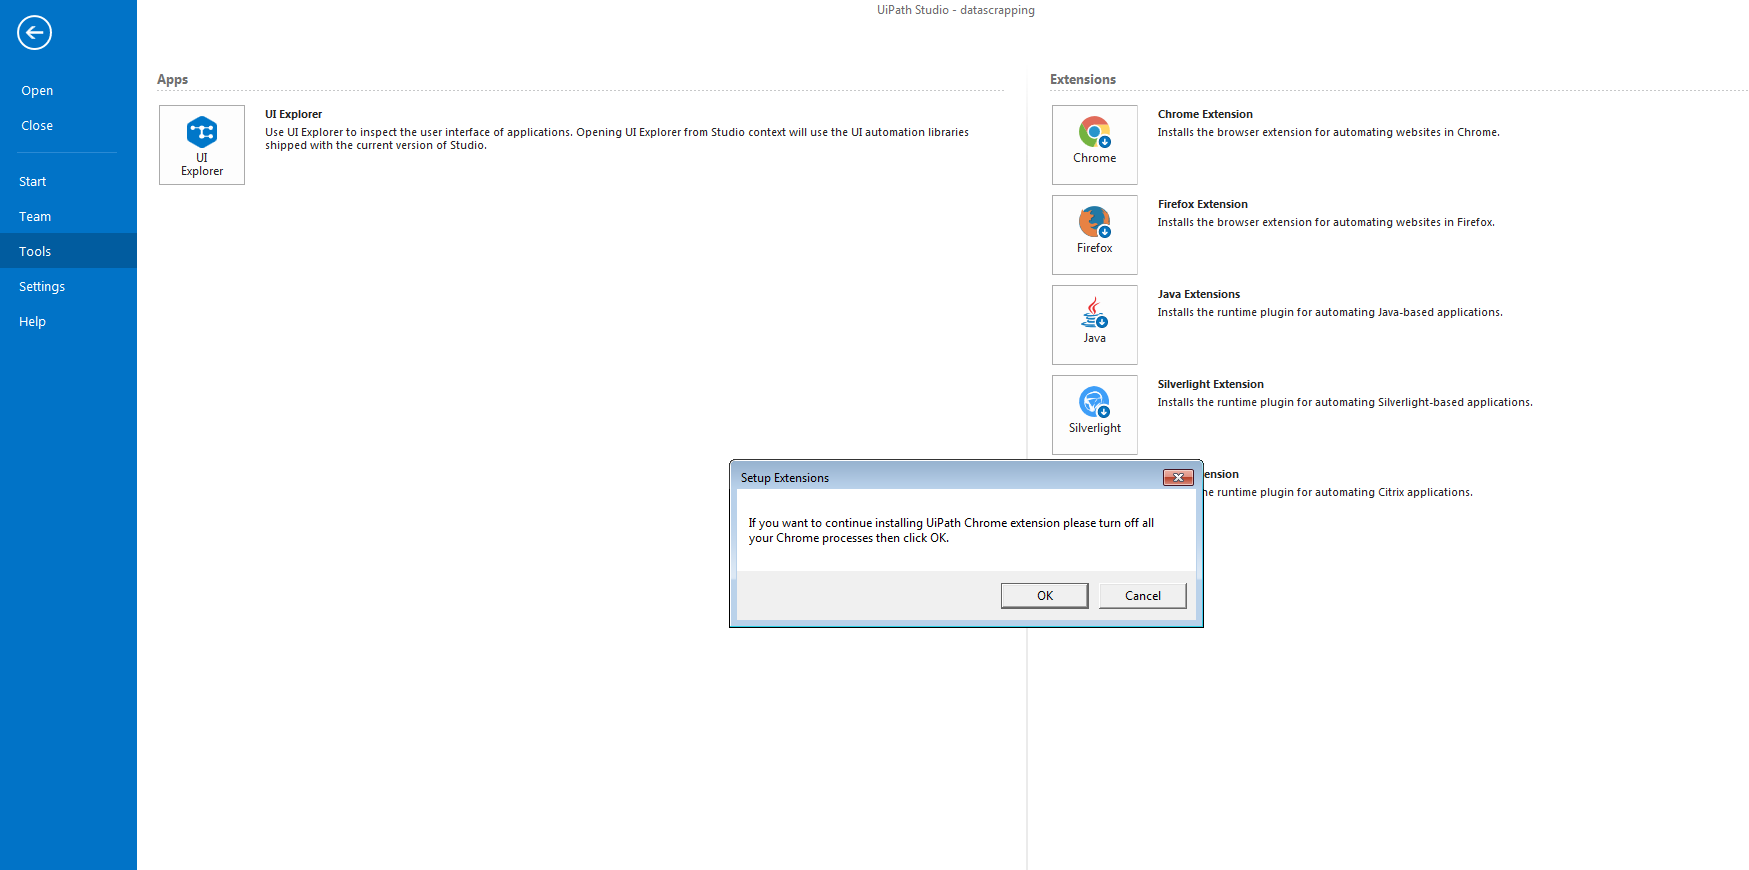Install the Java extension tile
Viewport: 1749px width, 870px height.
[x=1095, y=325]
